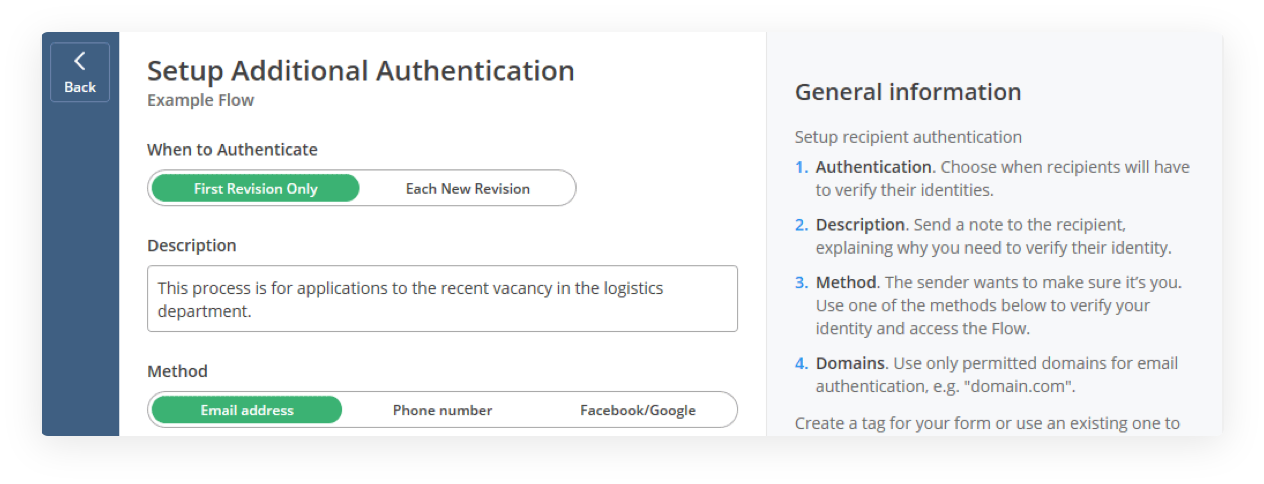This screenshot has width=1264, height=484.
Task: Choose Email address as authentication method
Action: pos(247,410)
